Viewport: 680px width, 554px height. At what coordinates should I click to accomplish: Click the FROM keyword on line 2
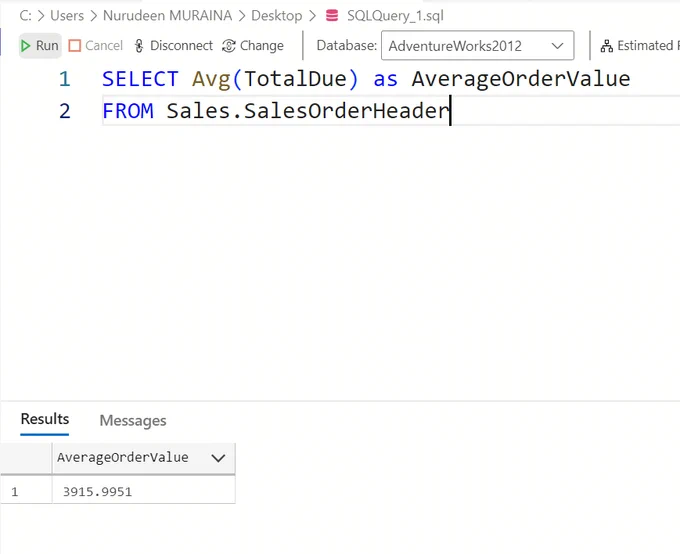coord(128,111)
